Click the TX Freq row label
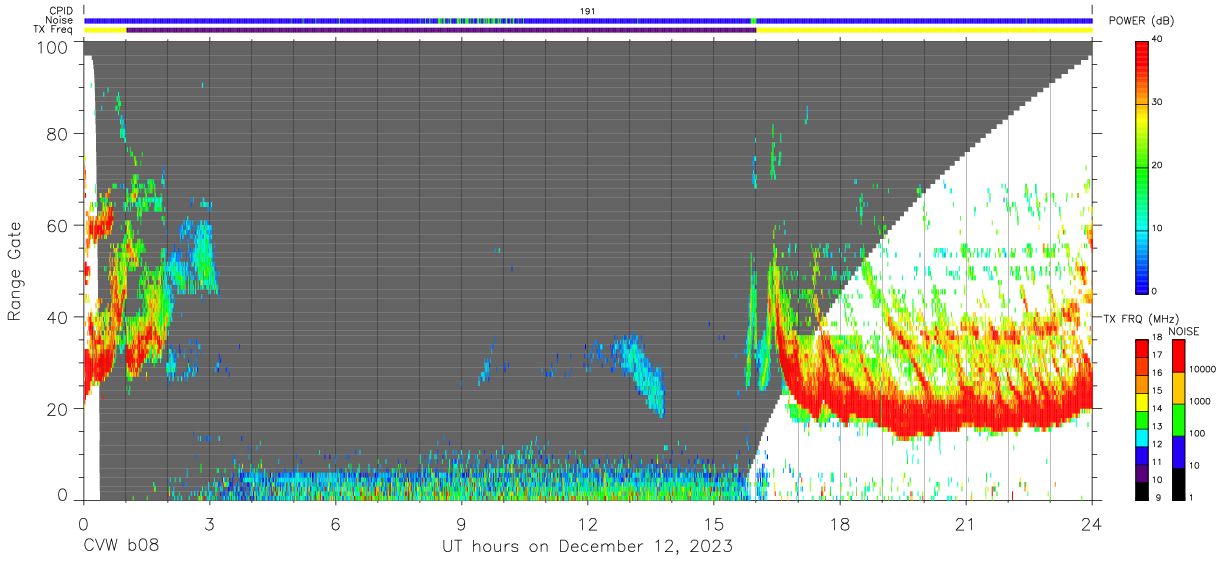 coord(54,30)
